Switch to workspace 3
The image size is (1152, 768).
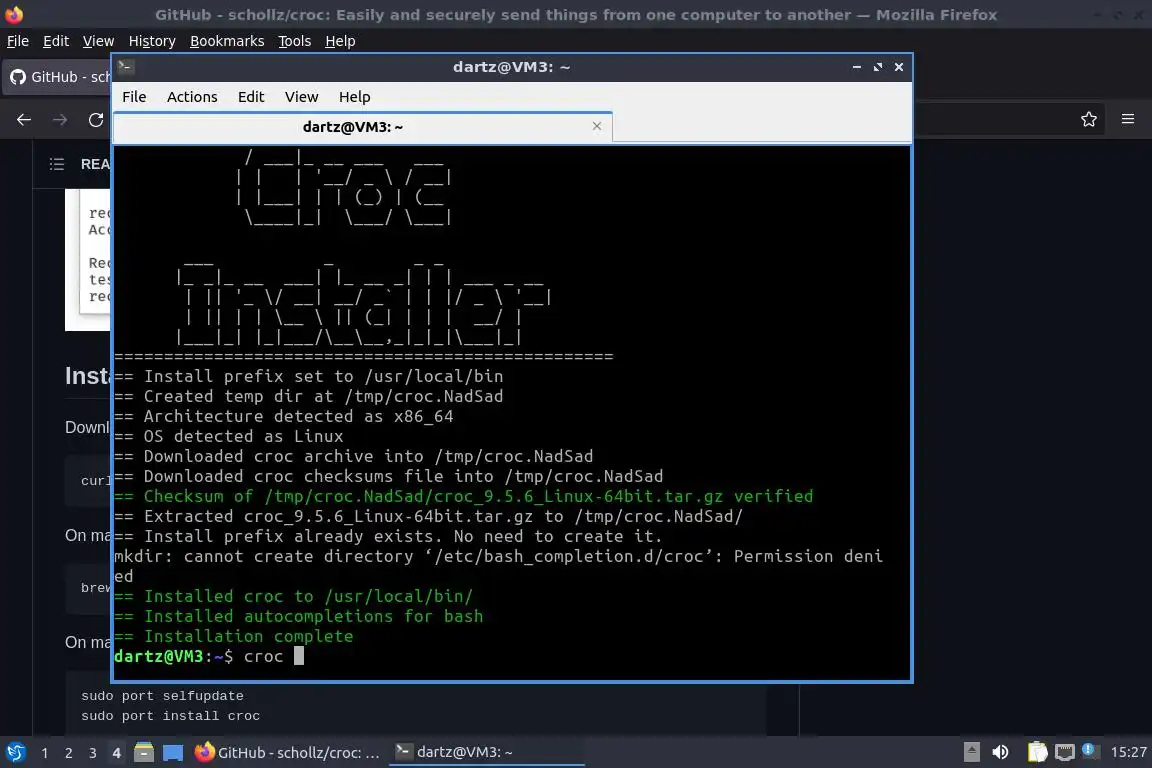click(93, 753)
